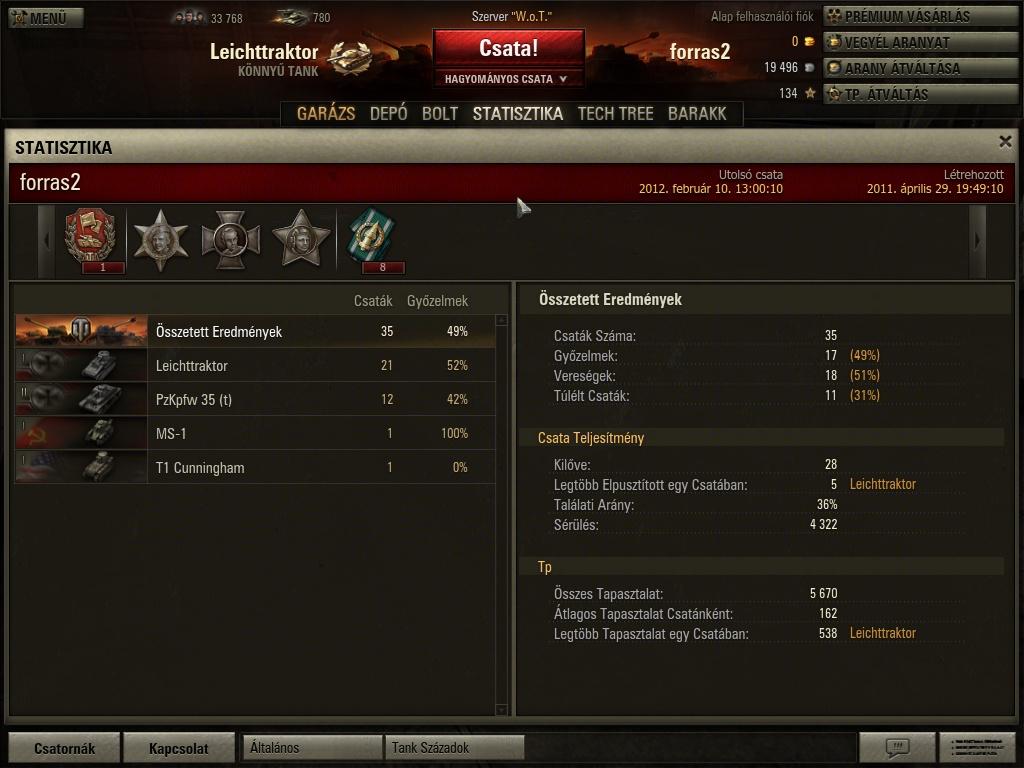Image resolution: width=1024 pixels, height=768 pixels.
Task: Start battle with the Csata! button
Action: pos(508,48)
